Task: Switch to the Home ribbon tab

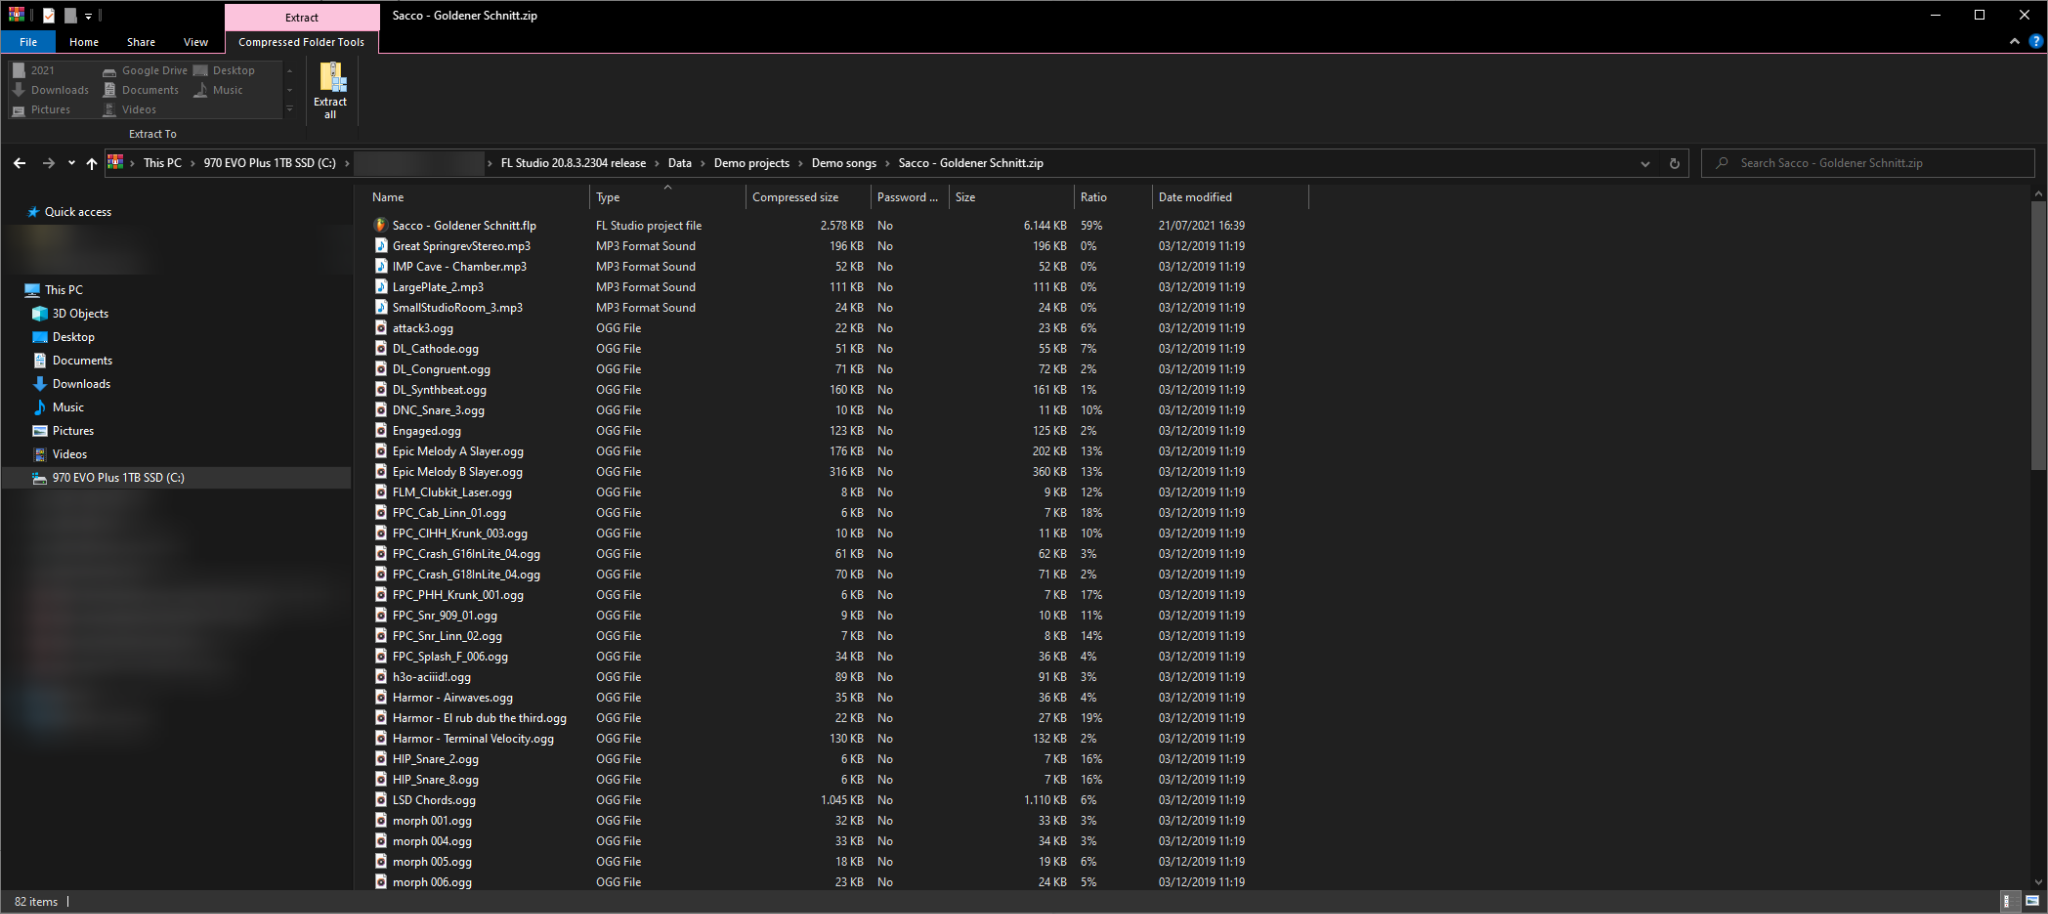Action: 84,42
